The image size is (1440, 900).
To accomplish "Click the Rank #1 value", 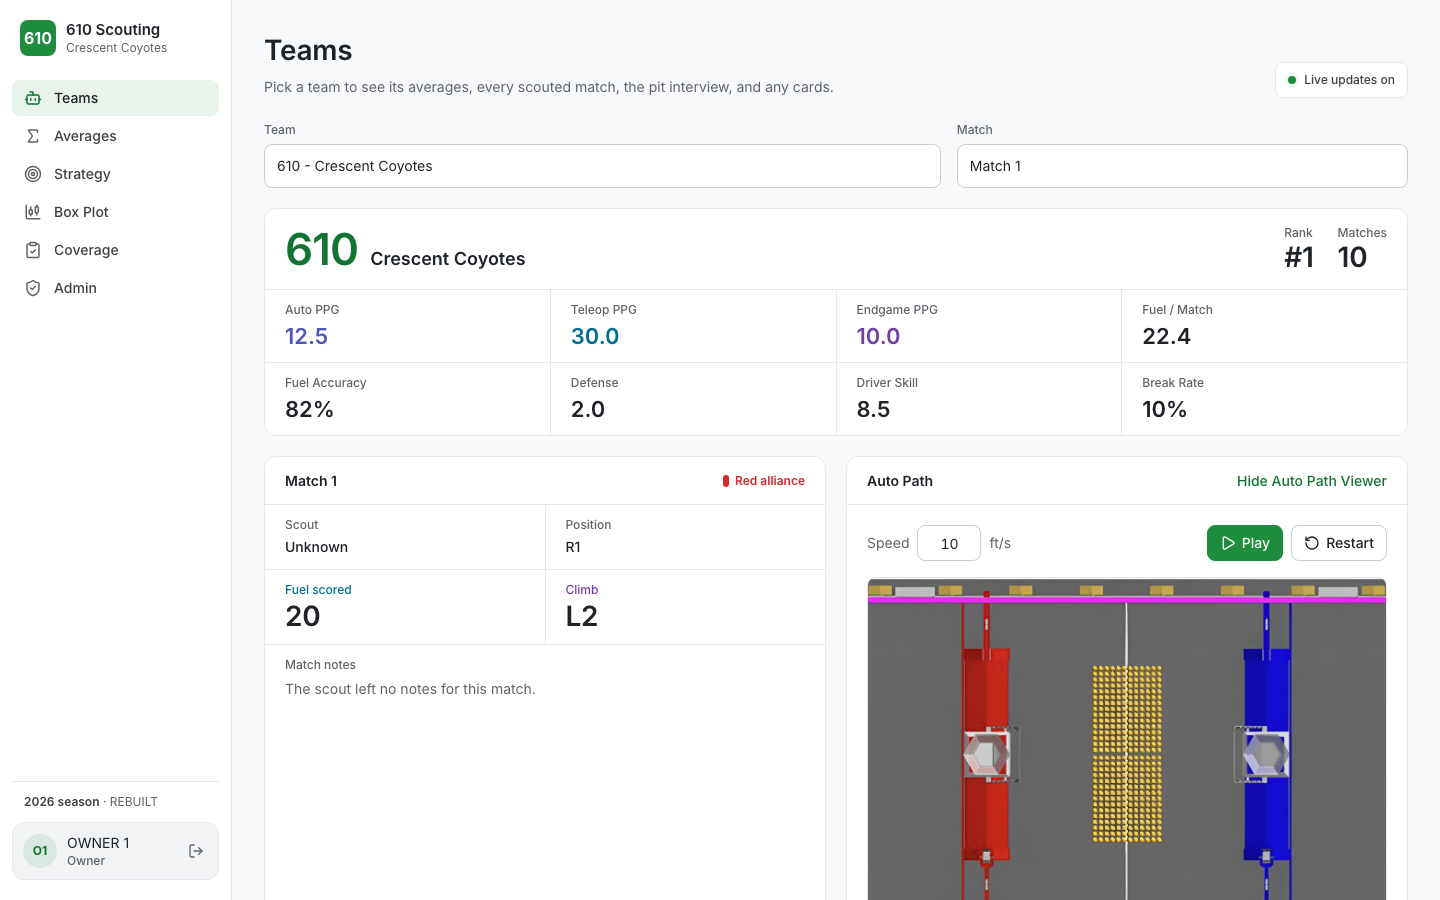I will point(1298,257).
